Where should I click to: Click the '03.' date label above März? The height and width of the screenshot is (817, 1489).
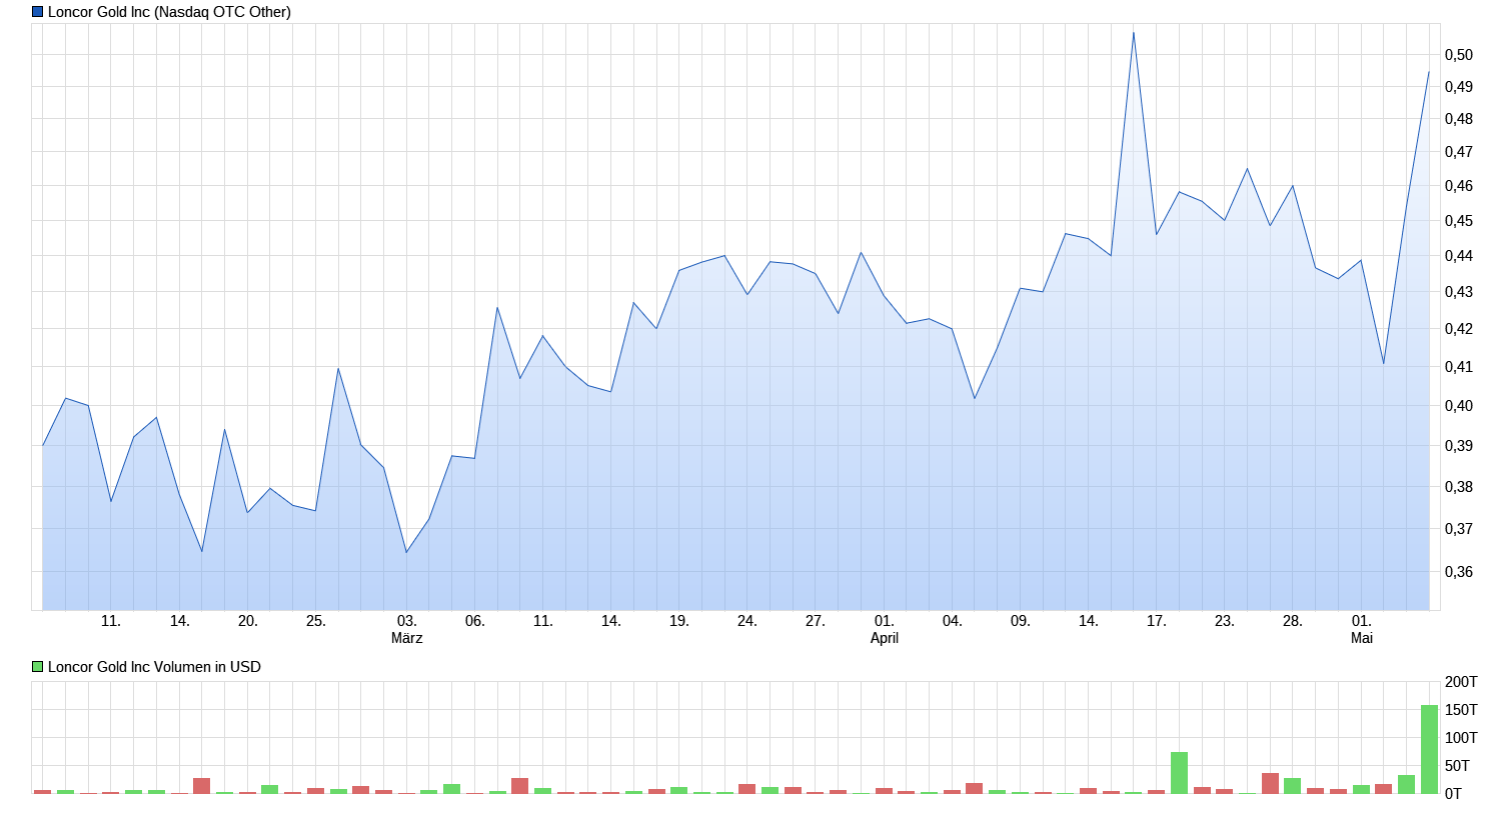[407, 621]
